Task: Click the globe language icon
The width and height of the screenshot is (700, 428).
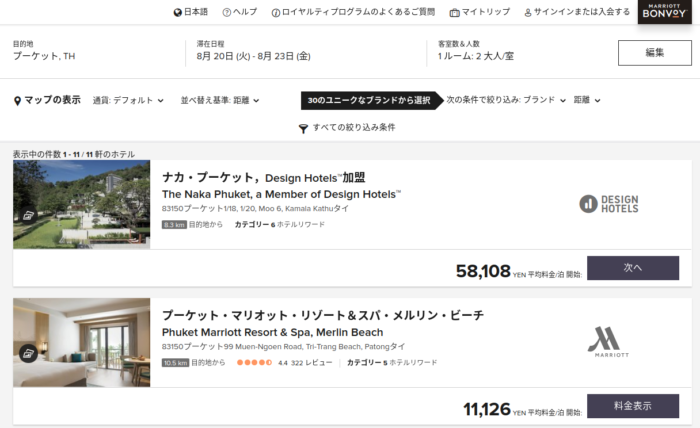Action: click(178, 12)
